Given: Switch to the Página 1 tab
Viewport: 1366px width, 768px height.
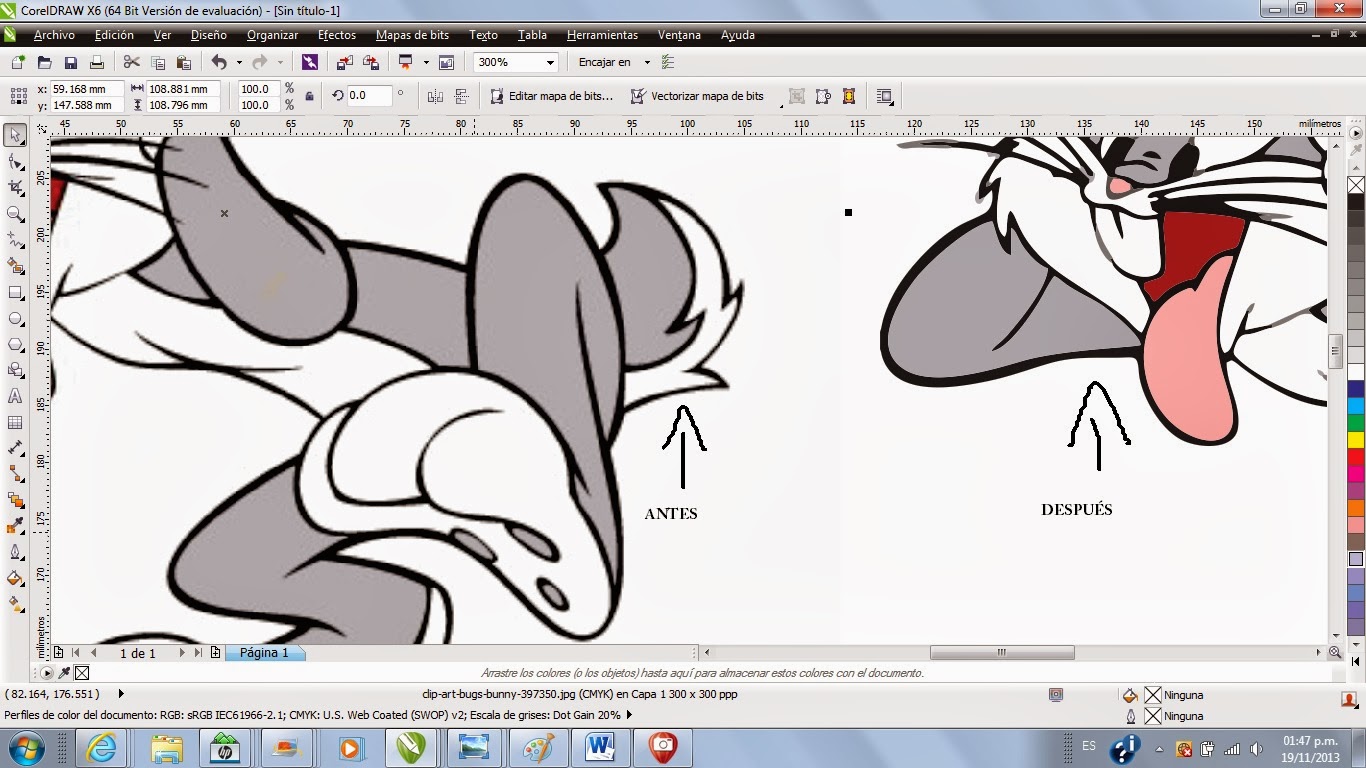Looking at the screenshot, I should click(264, 653).
